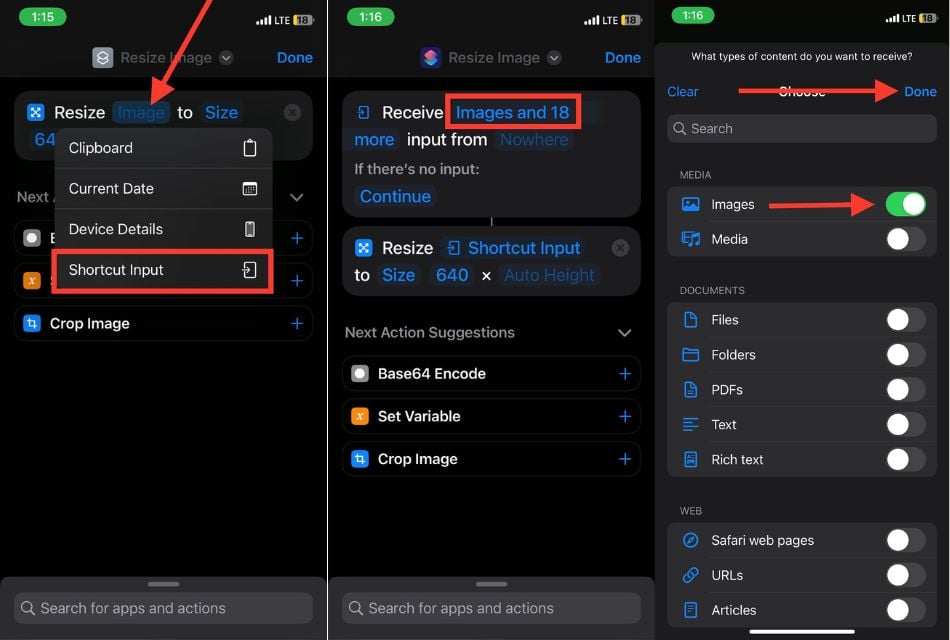This screenshot has height=640, width=950.
Task: Collapse Next Action Suggestions in middle screen
Action: click(x=625, y=333)
